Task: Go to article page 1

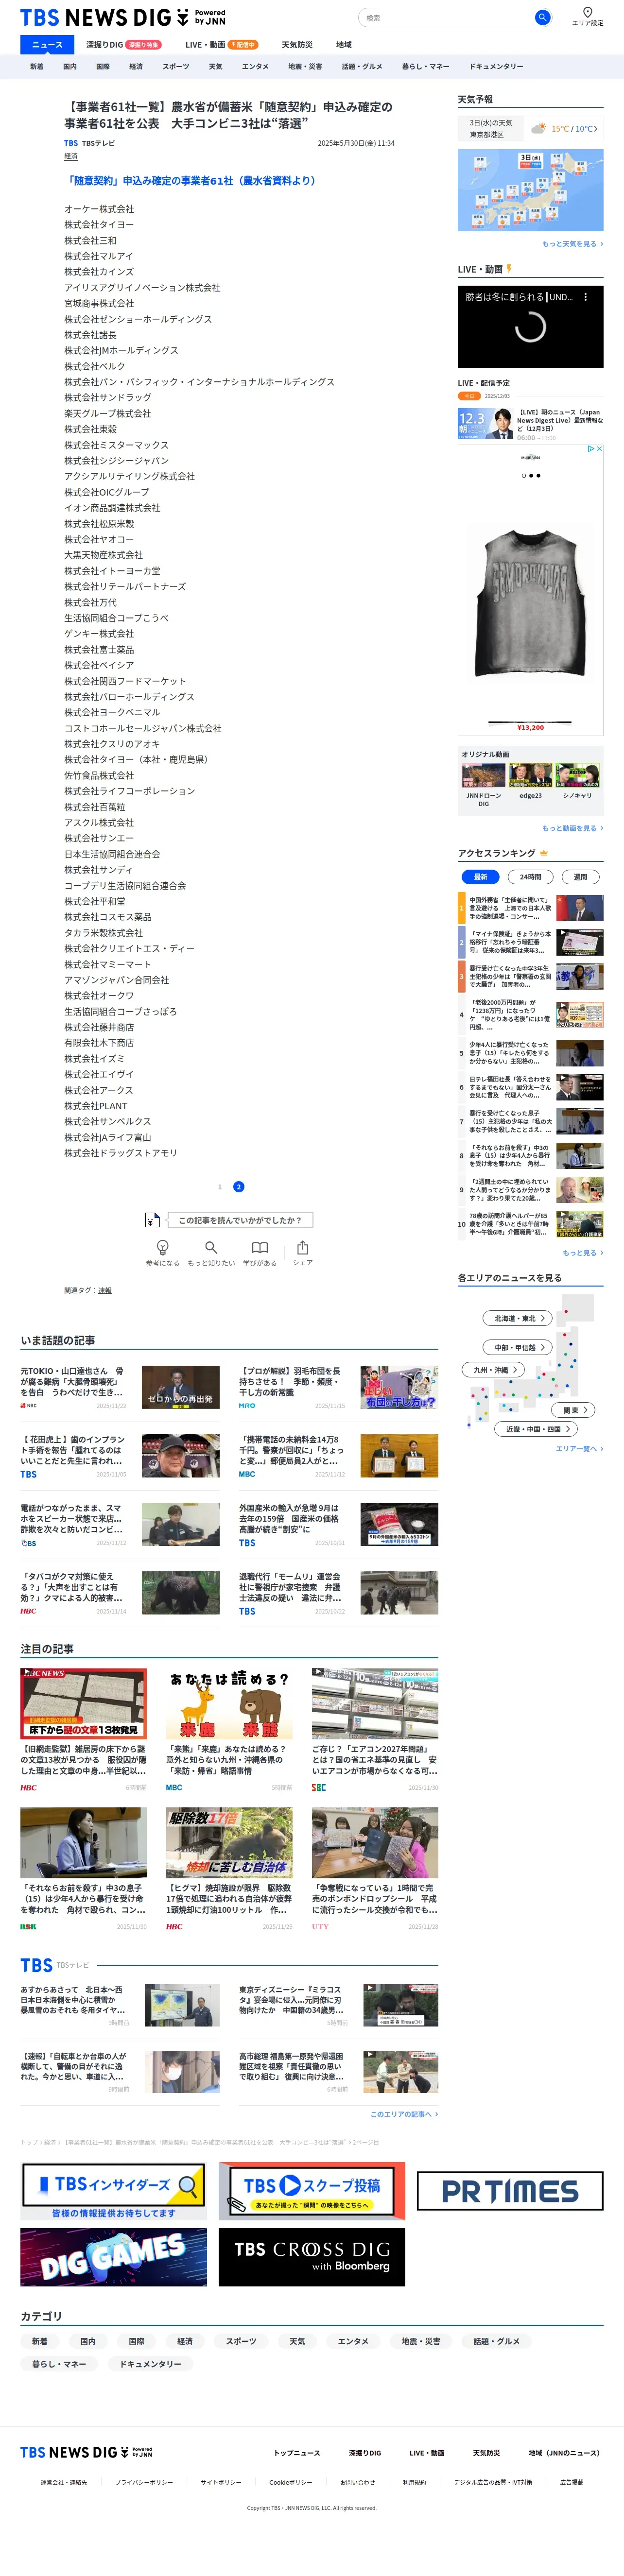Action: 220,1187
